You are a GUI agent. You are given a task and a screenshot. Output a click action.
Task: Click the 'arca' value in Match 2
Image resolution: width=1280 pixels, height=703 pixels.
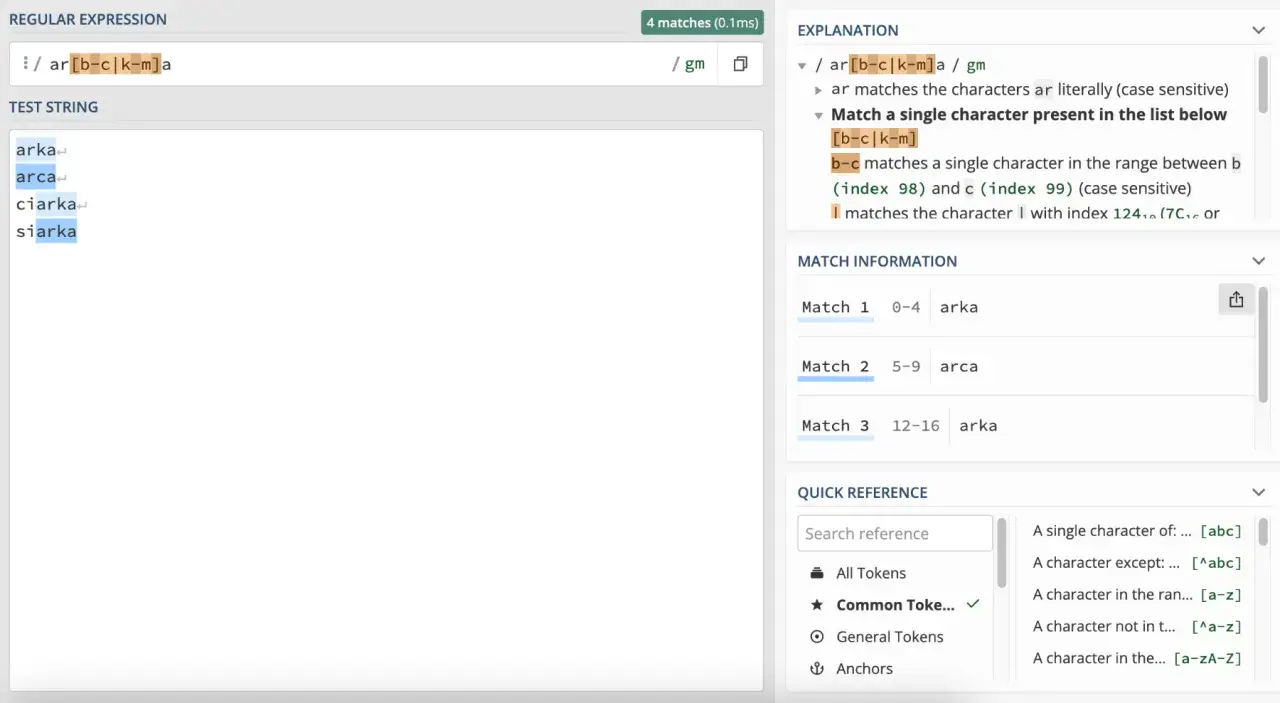(958, 366)
